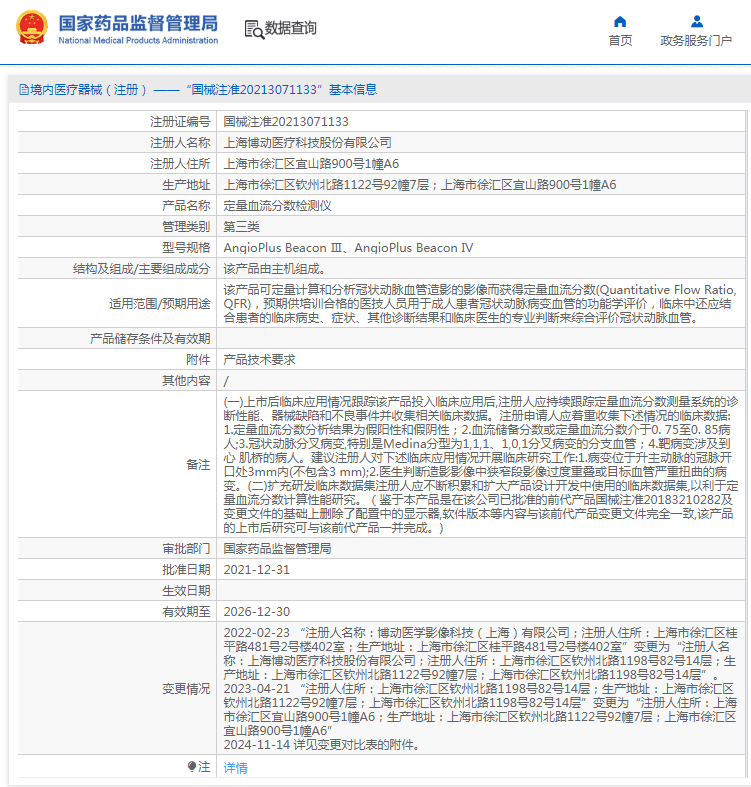Click the 适用范围/预期用途 label

pyautogui.click(x=160, y=304)
